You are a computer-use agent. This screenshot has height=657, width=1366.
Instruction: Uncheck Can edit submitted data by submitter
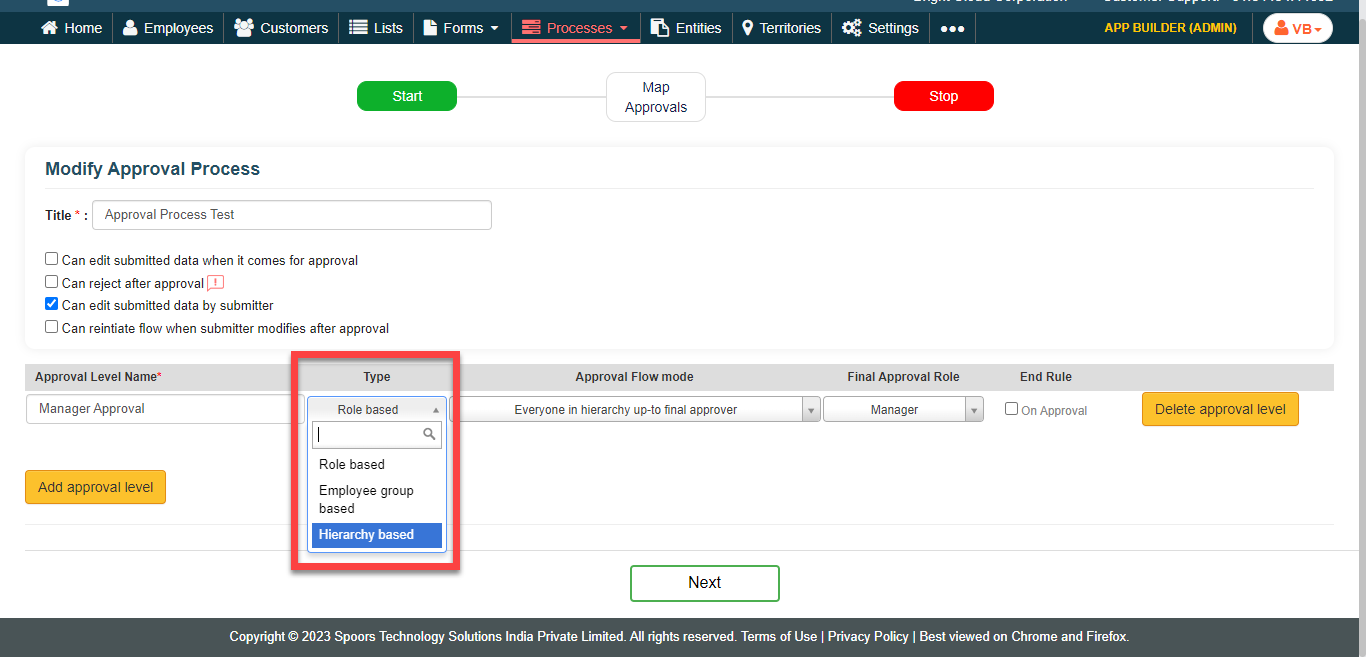point(52,304)
